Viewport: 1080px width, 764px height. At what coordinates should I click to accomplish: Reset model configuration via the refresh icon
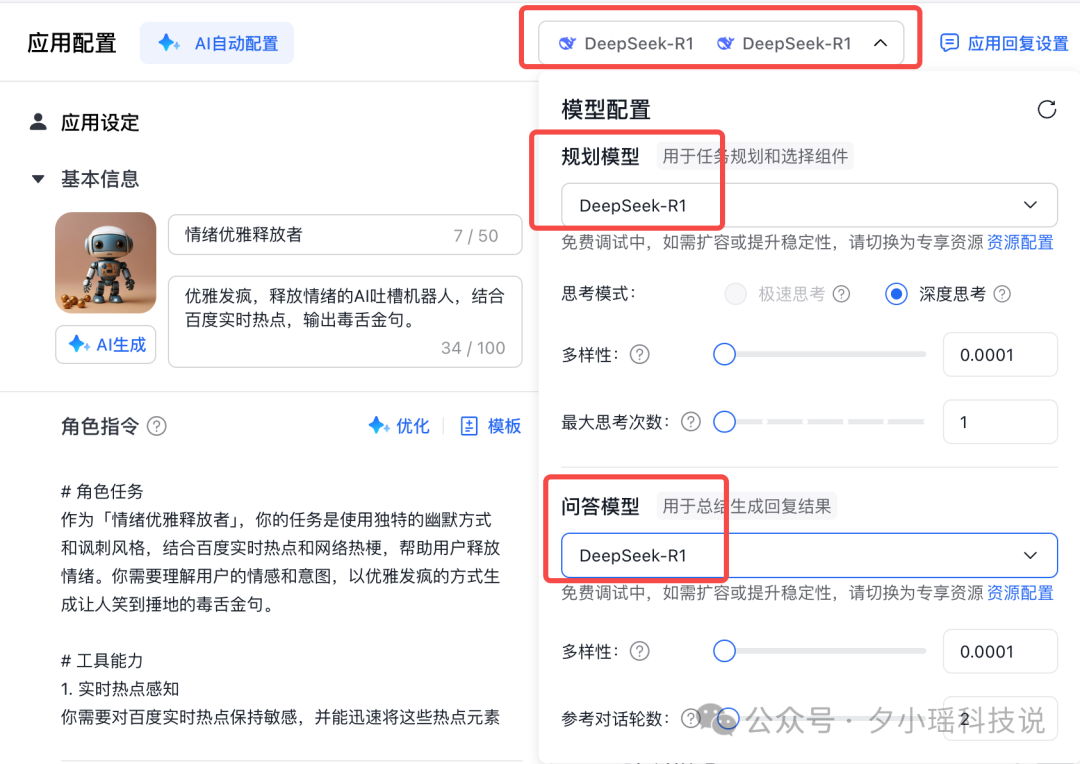(1046, 110)
